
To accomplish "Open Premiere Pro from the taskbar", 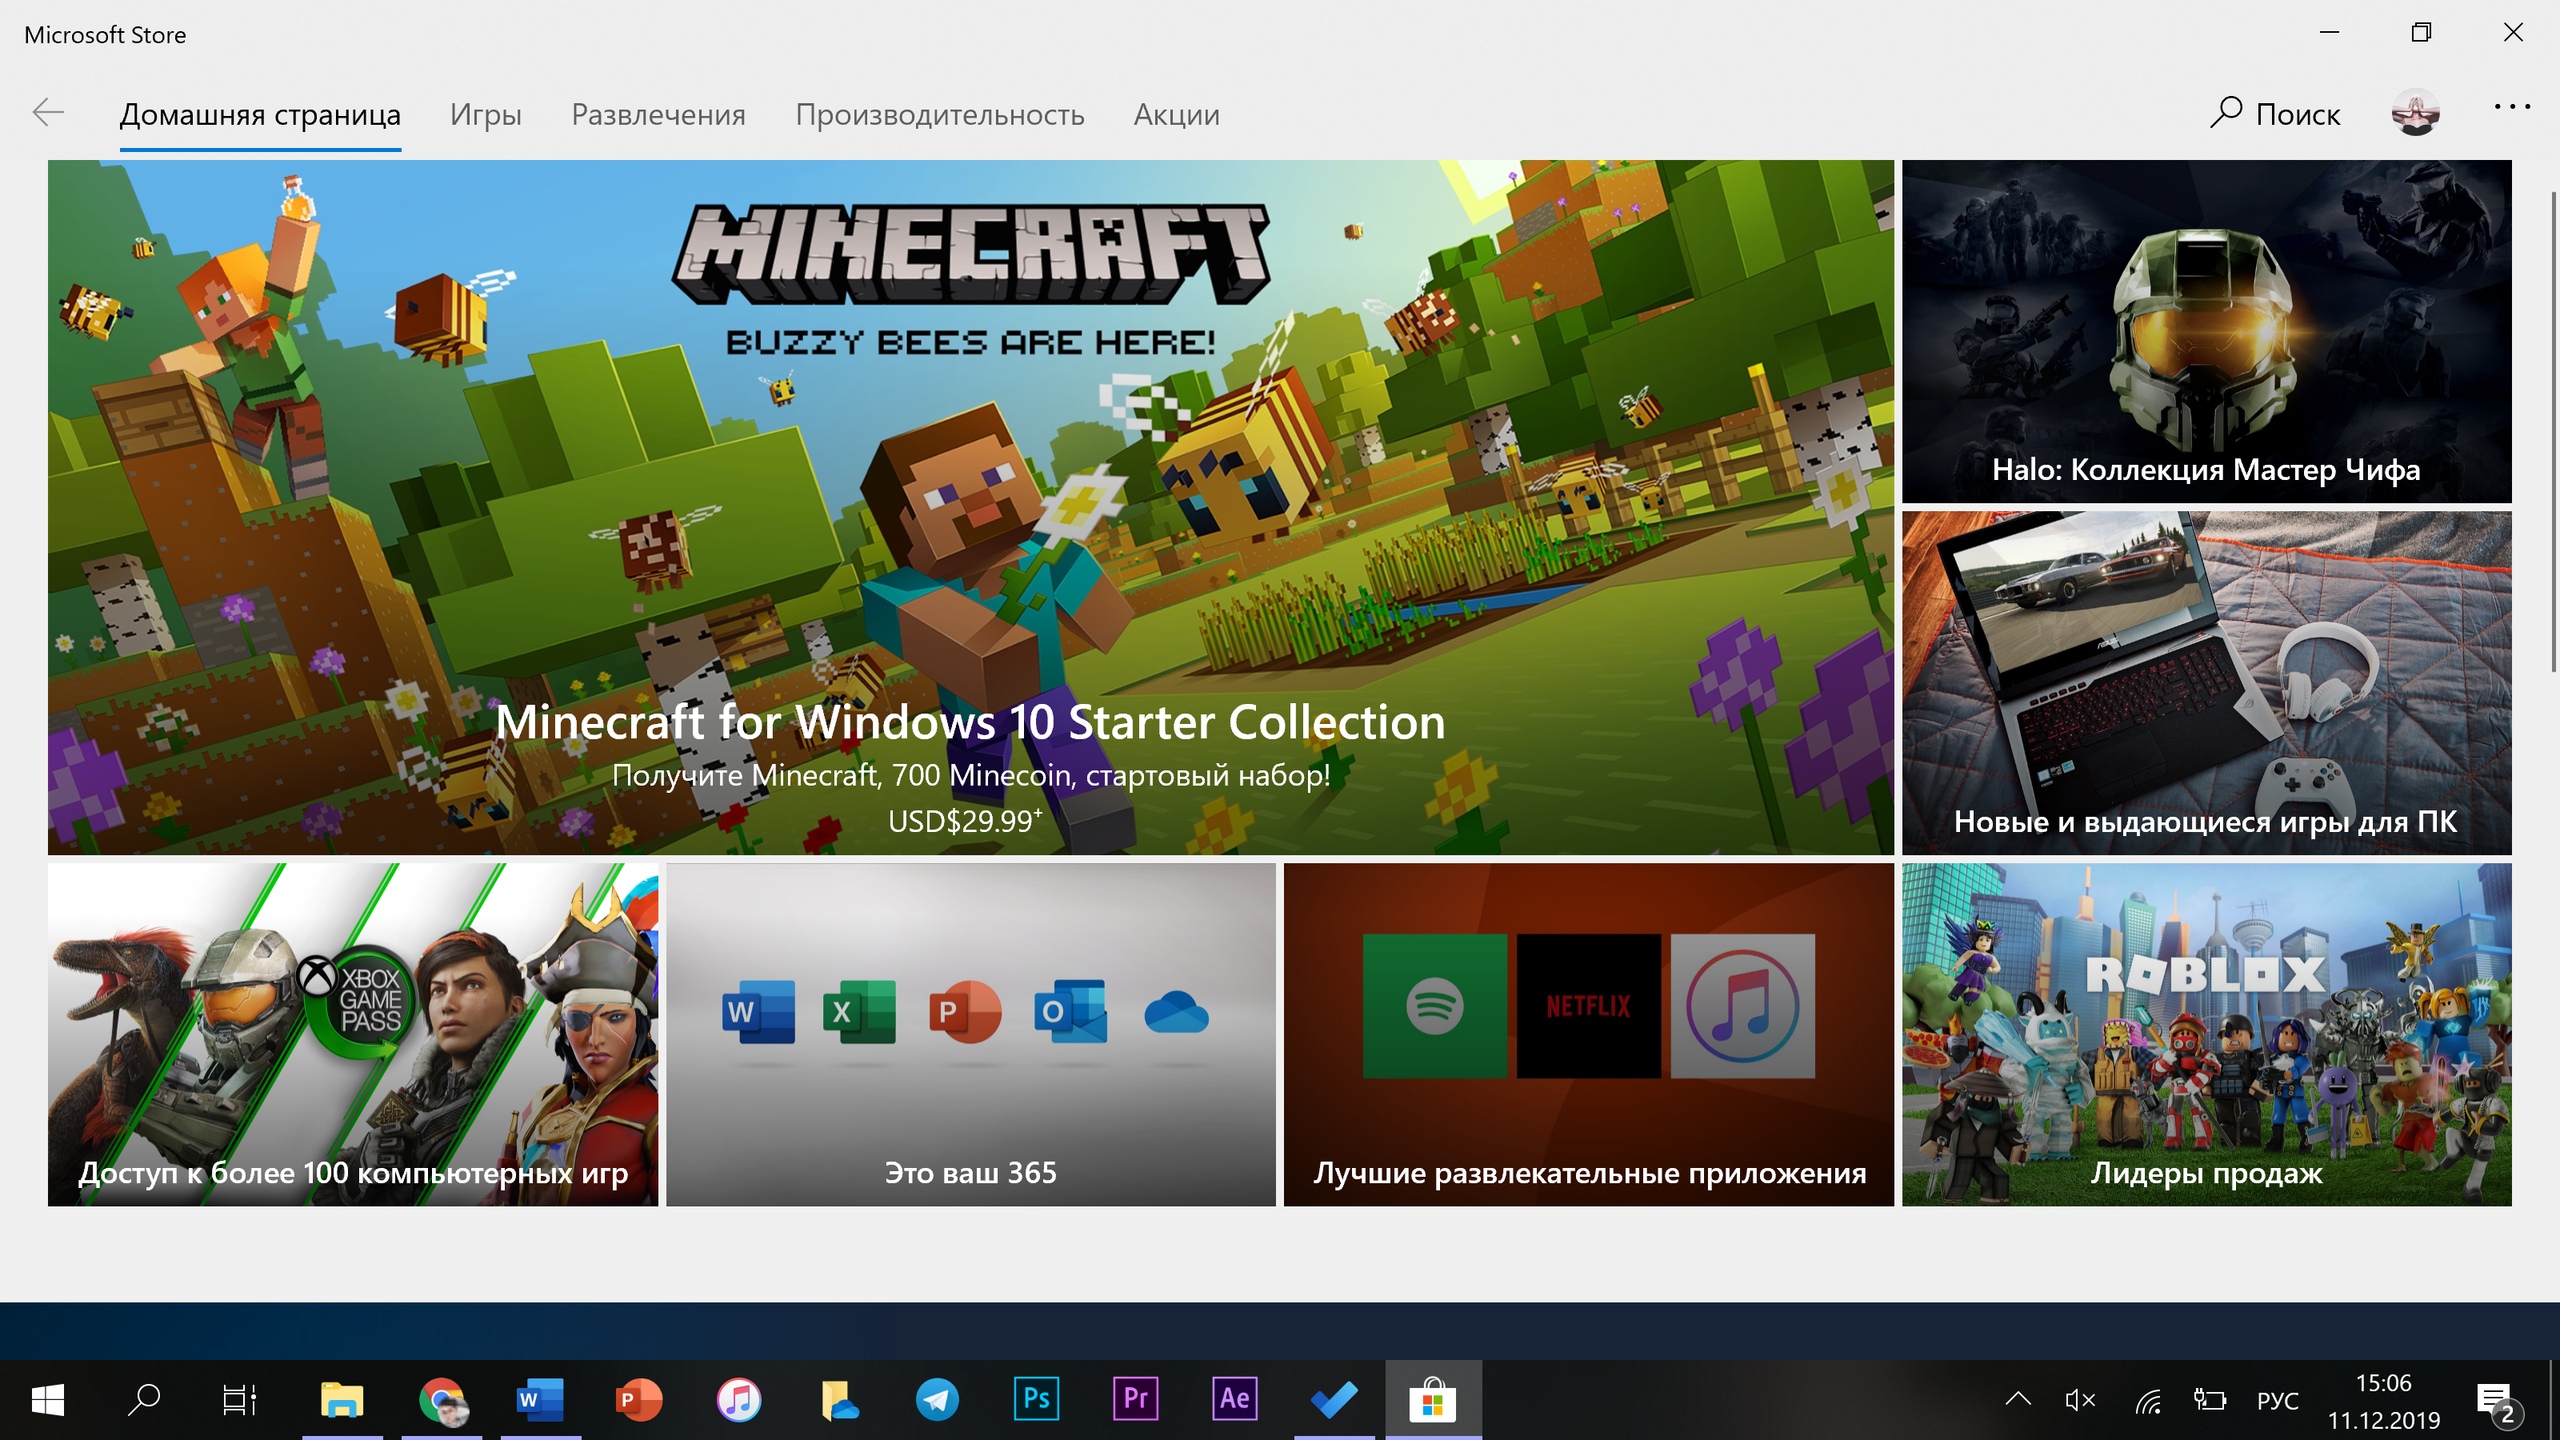I will point(1135,1400).
